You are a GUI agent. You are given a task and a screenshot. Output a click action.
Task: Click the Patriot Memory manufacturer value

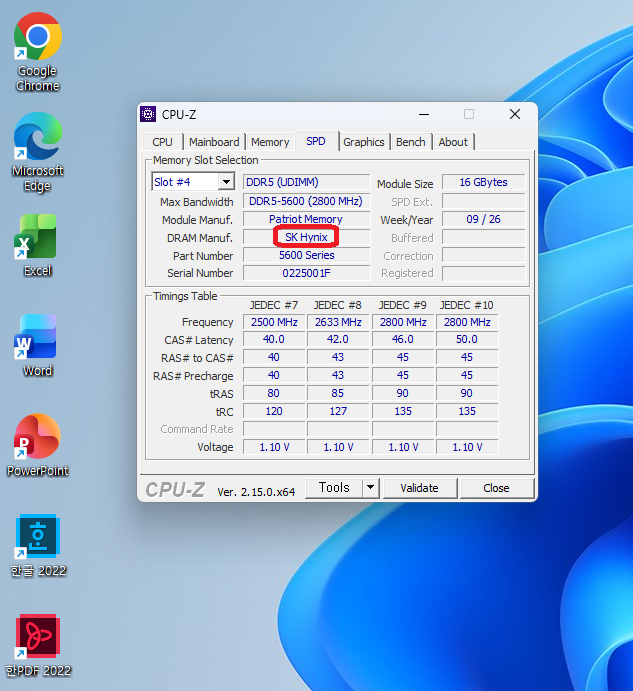click(306, 219)
